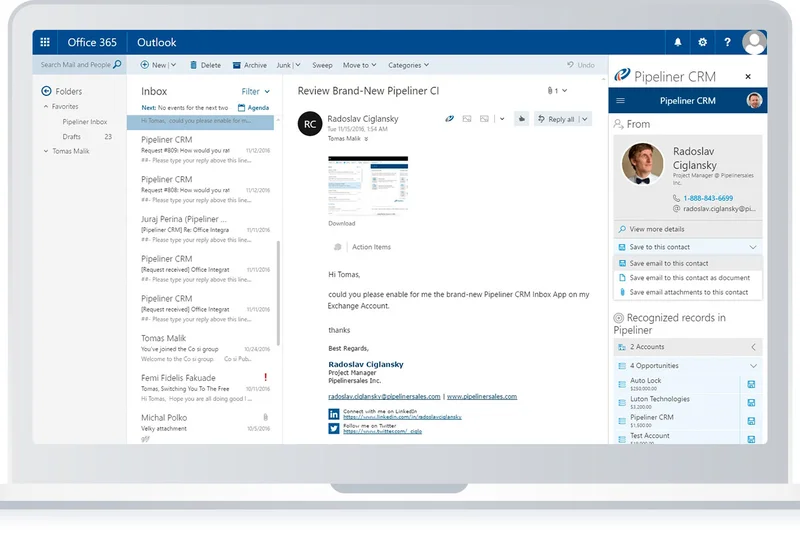Open the account profile avatar
This screenshot has width=800, height=533.
click(x=754, y=42)
